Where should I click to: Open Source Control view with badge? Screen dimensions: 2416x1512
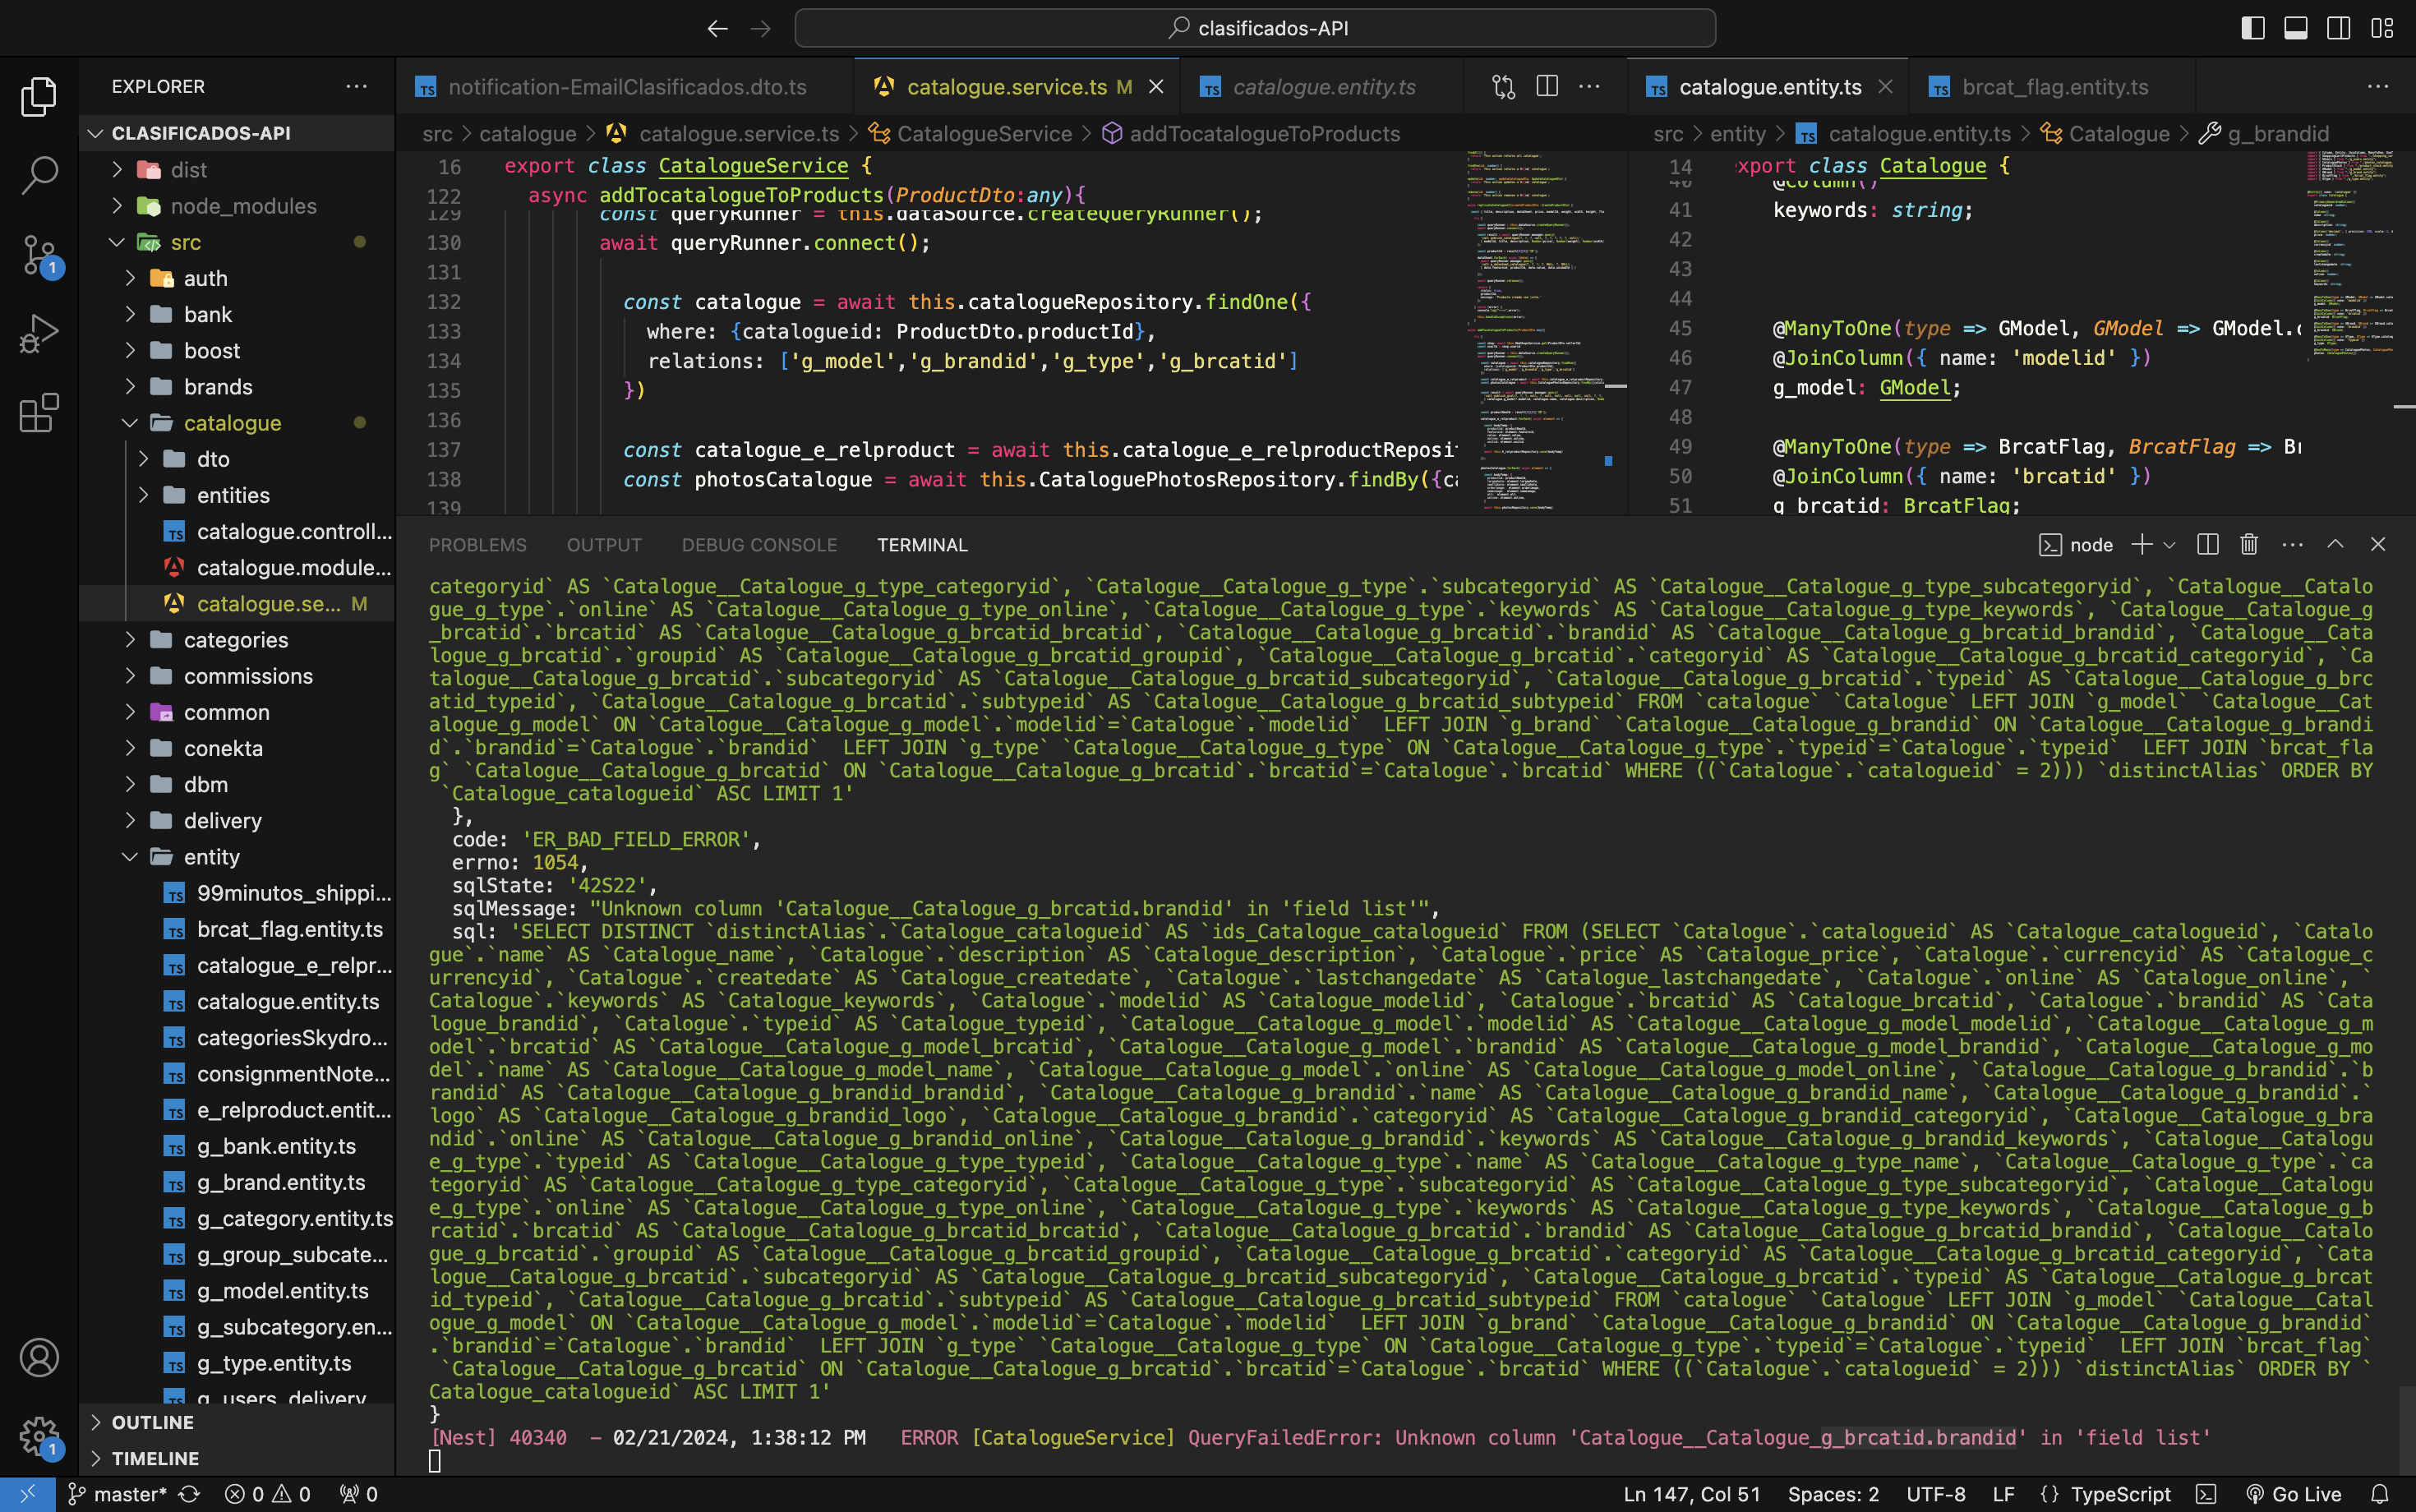(x=39, y=255)
